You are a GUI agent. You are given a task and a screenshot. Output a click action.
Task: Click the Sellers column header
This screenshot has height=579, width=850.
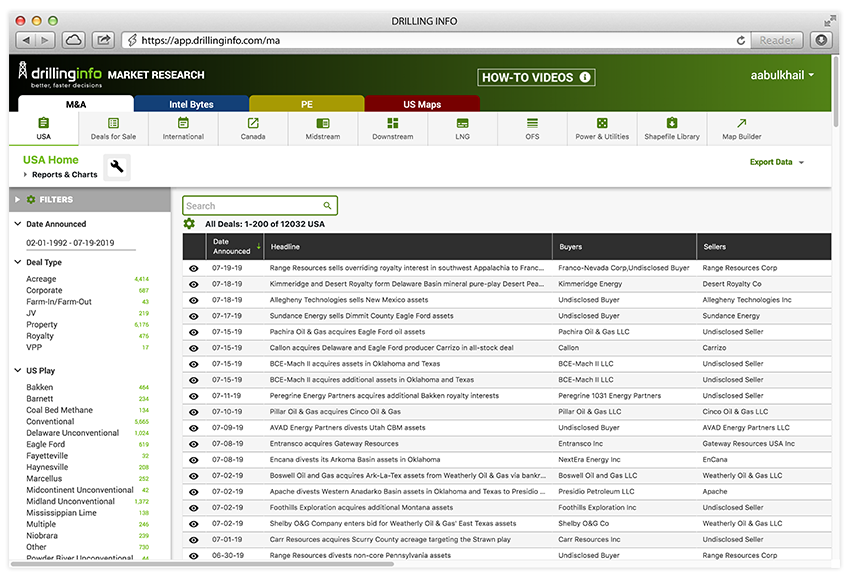(763, 247)
